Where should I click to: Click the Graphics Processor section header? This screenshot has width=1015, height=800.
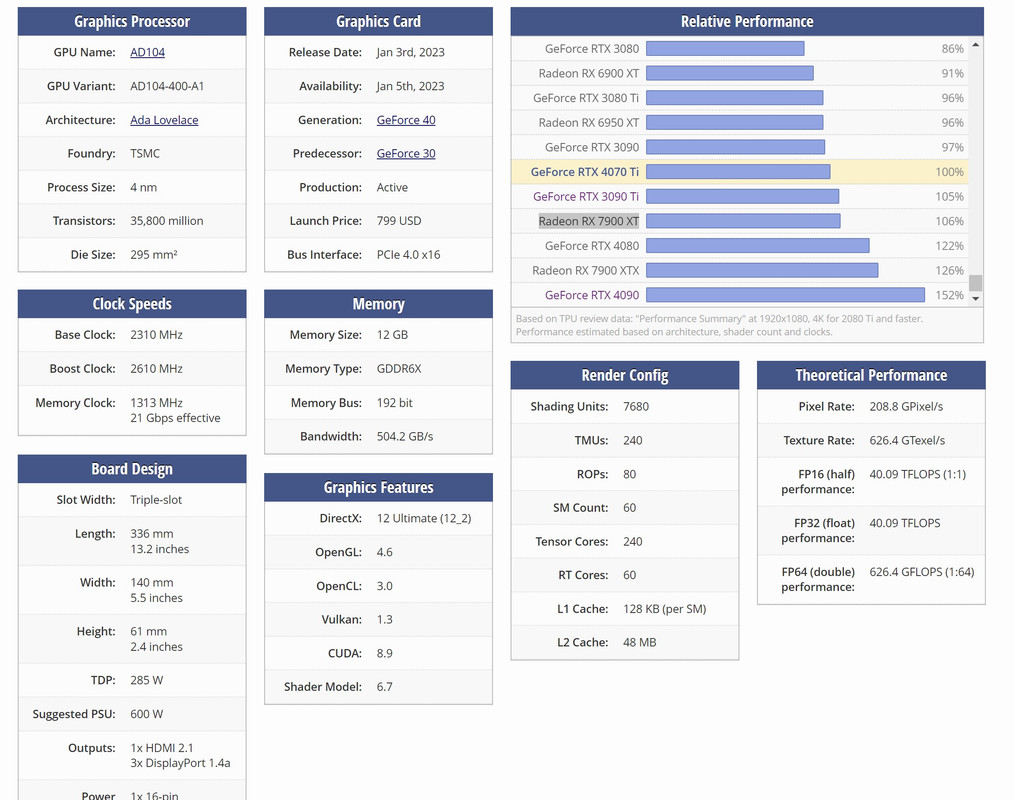point(132,21)
